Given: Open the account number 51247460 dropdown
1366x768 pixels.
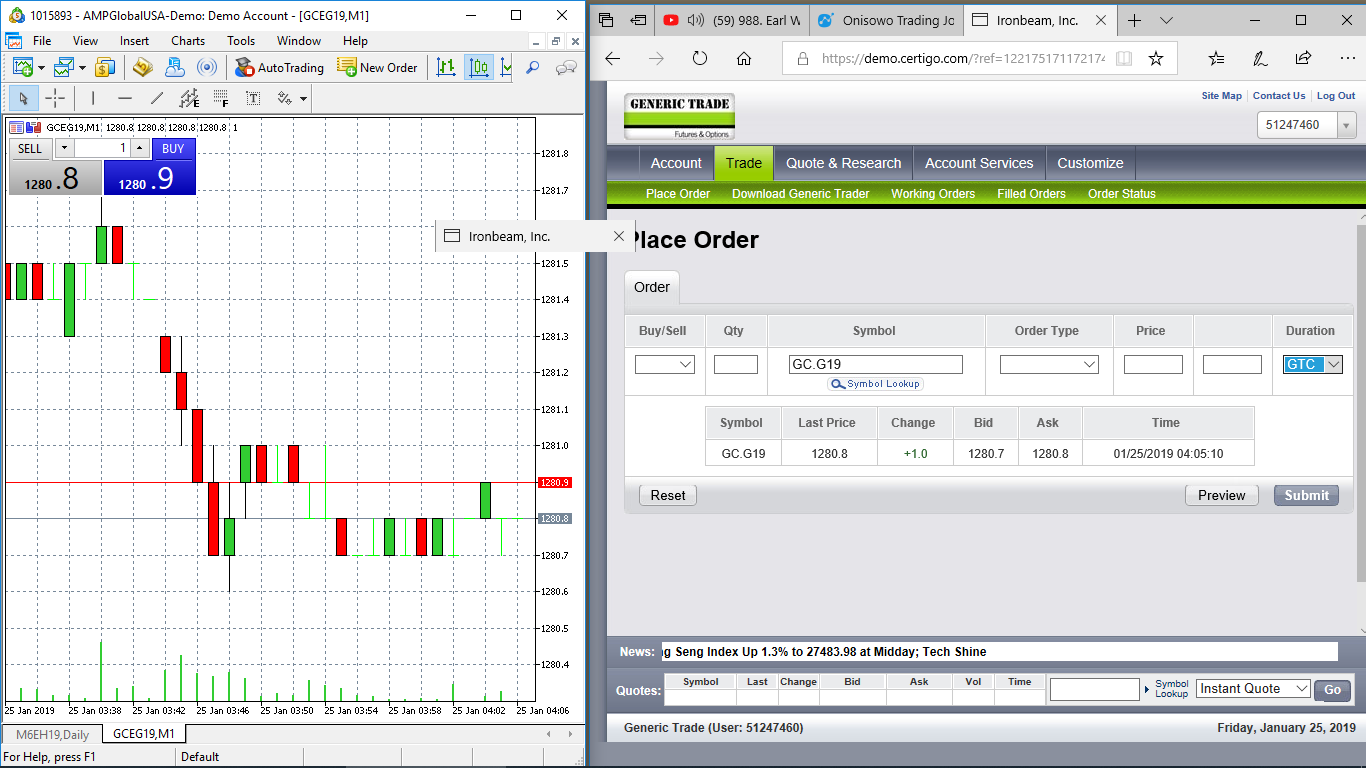Looking at the screenshot, I should tap(1306, 125).
